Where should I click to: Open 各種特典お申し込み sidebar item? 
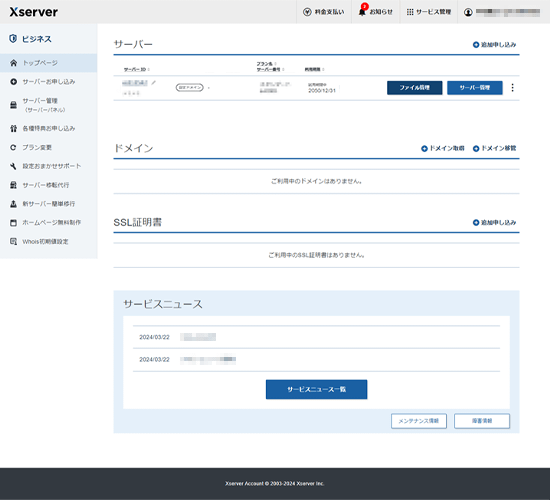click(48, 128)
